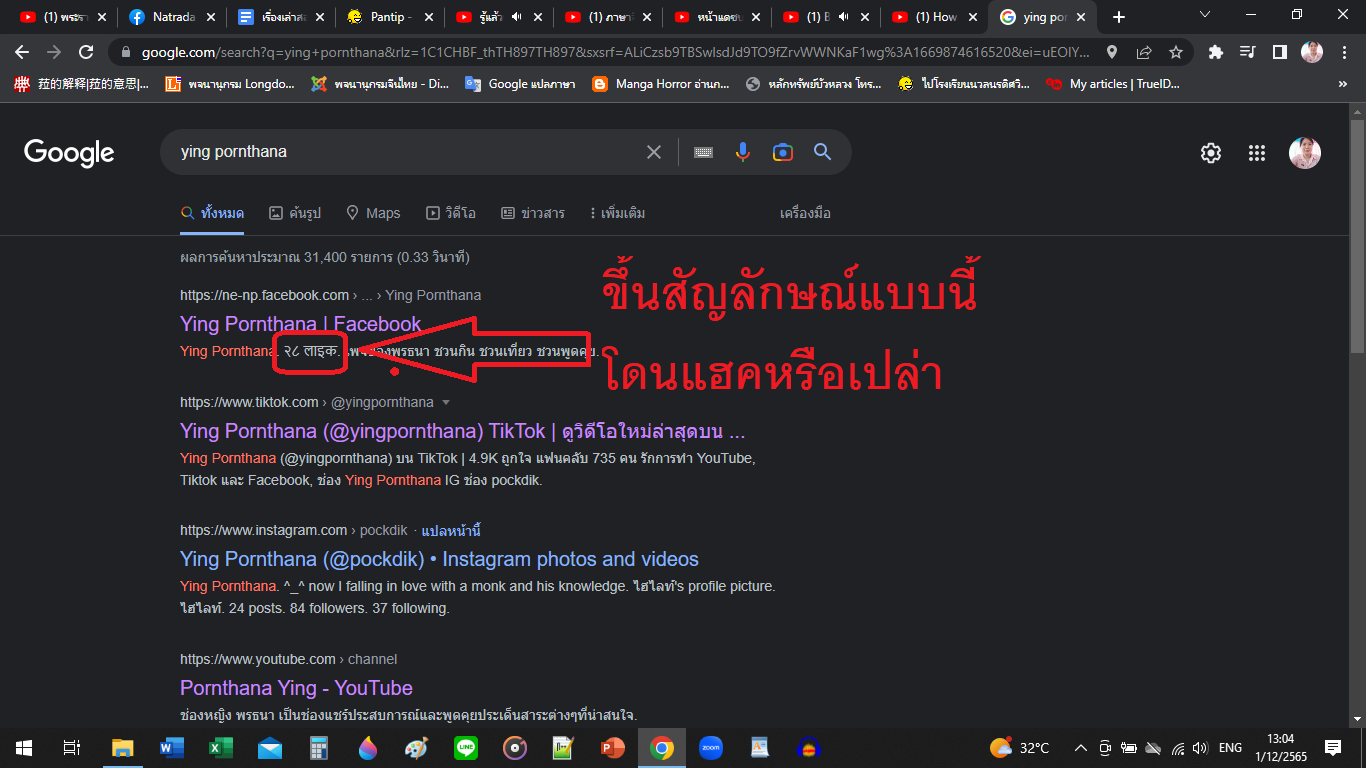Open the Chrome extensions puzzle icon

click(x=1216, y=52)
